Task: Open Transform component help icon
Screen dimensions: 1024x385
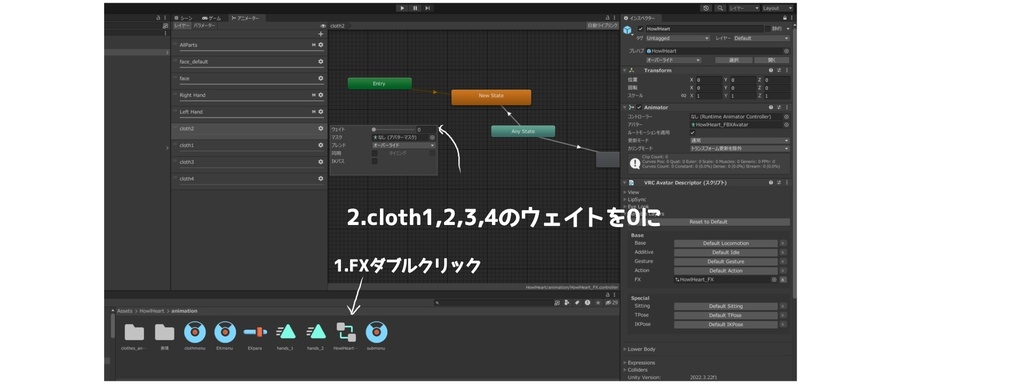Action: [x=771, y=70]
